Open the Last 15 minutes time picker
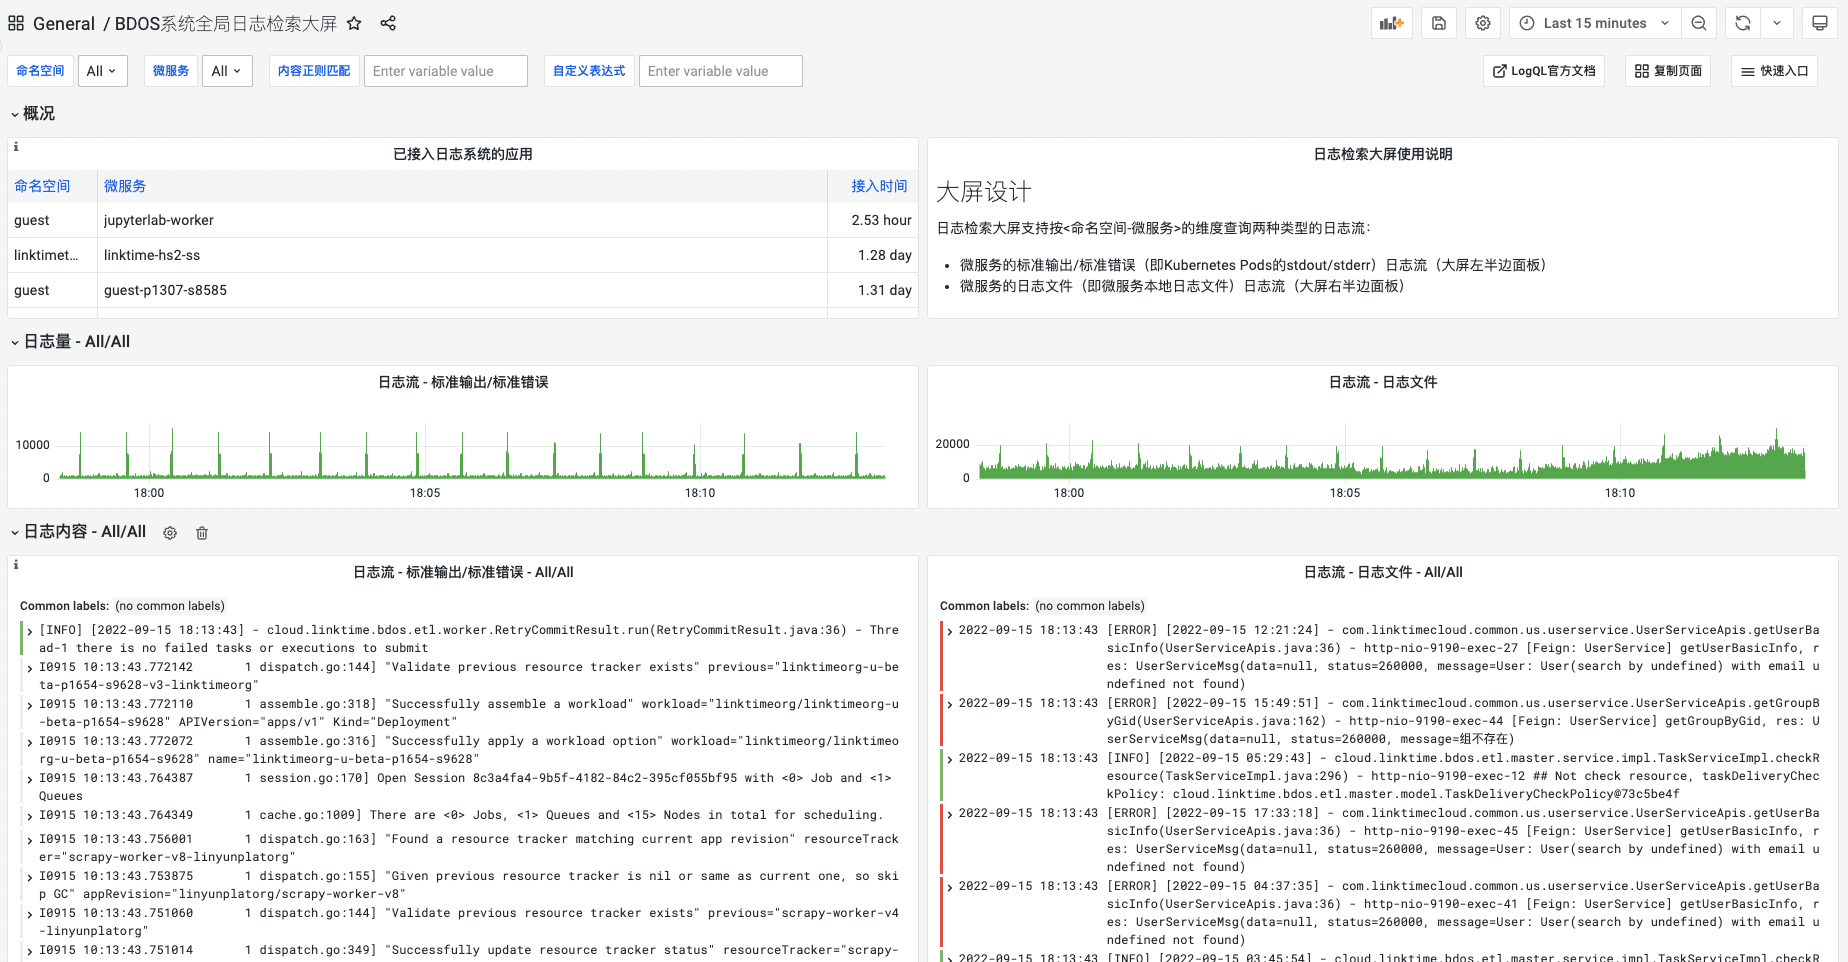This screenshot has height=962, width=1848. [1595, 23]
